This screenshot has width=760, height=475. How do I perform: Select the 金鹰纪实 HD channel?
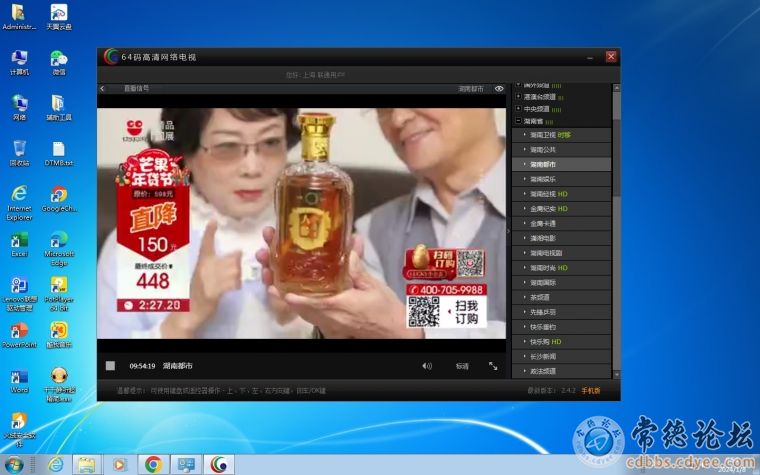tap(561, 209)
